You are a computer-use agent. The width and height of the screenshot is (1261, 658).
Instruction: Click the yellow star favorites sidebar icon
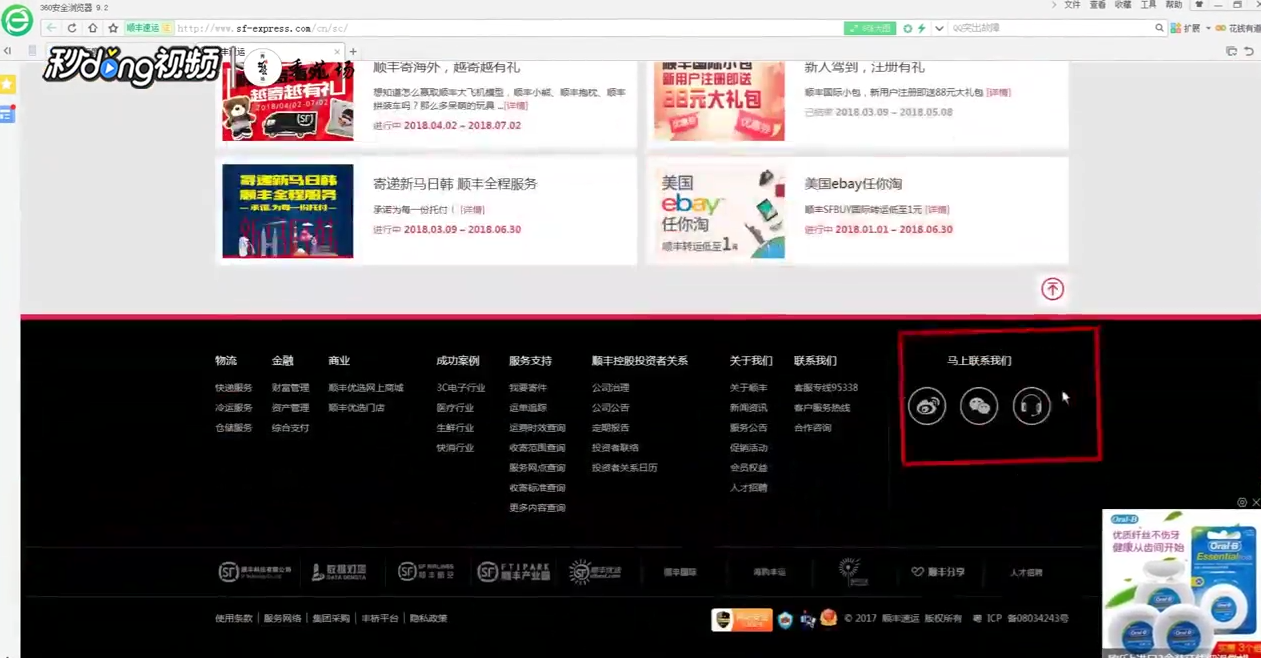point(8,85)
